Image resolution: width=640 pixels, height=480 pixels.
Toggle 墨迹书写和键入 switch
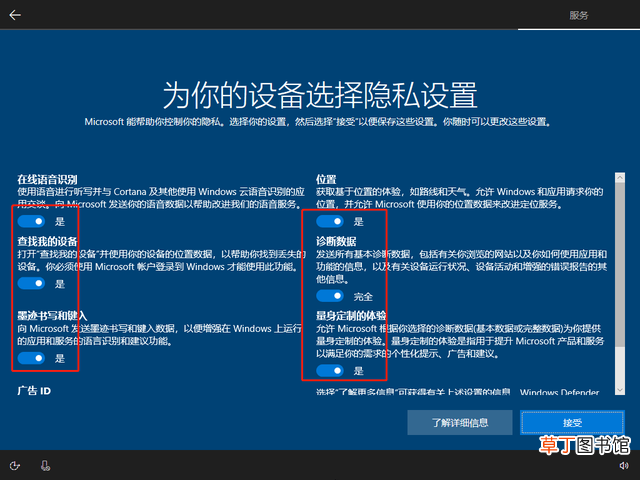(x=31, y=358)
